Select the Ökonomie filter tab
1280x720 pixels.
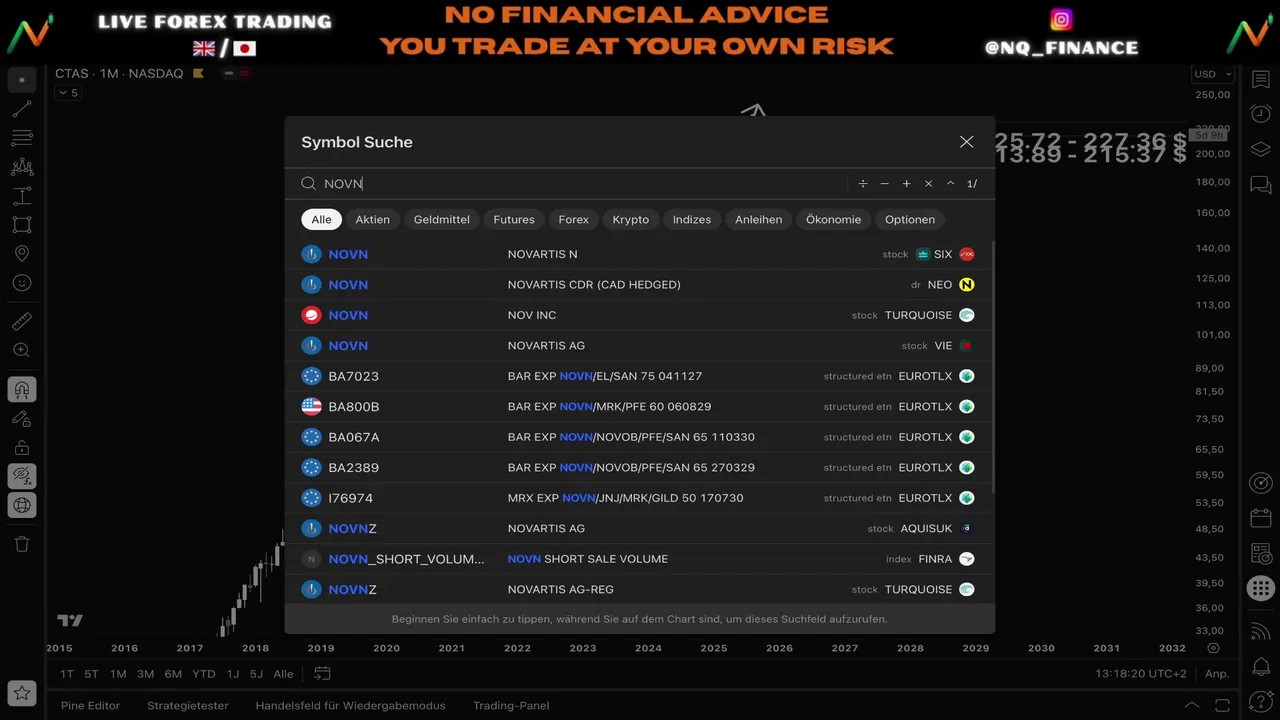(x=834, y=219)
